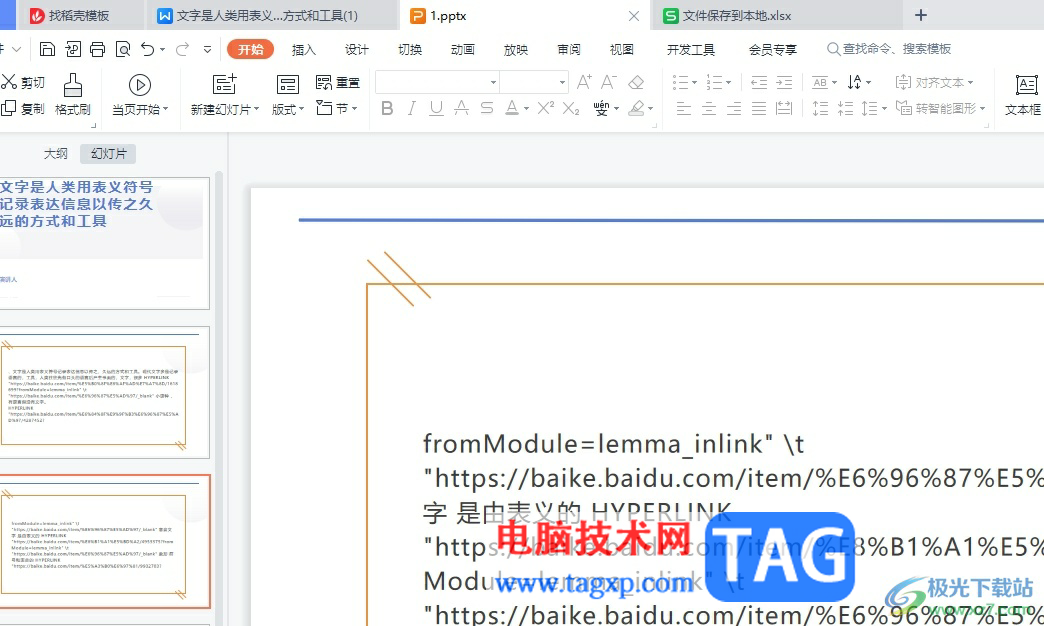Select the title slide thumbnail
Viewport: 1044px width, 626px height.
[x=105, y=243]
